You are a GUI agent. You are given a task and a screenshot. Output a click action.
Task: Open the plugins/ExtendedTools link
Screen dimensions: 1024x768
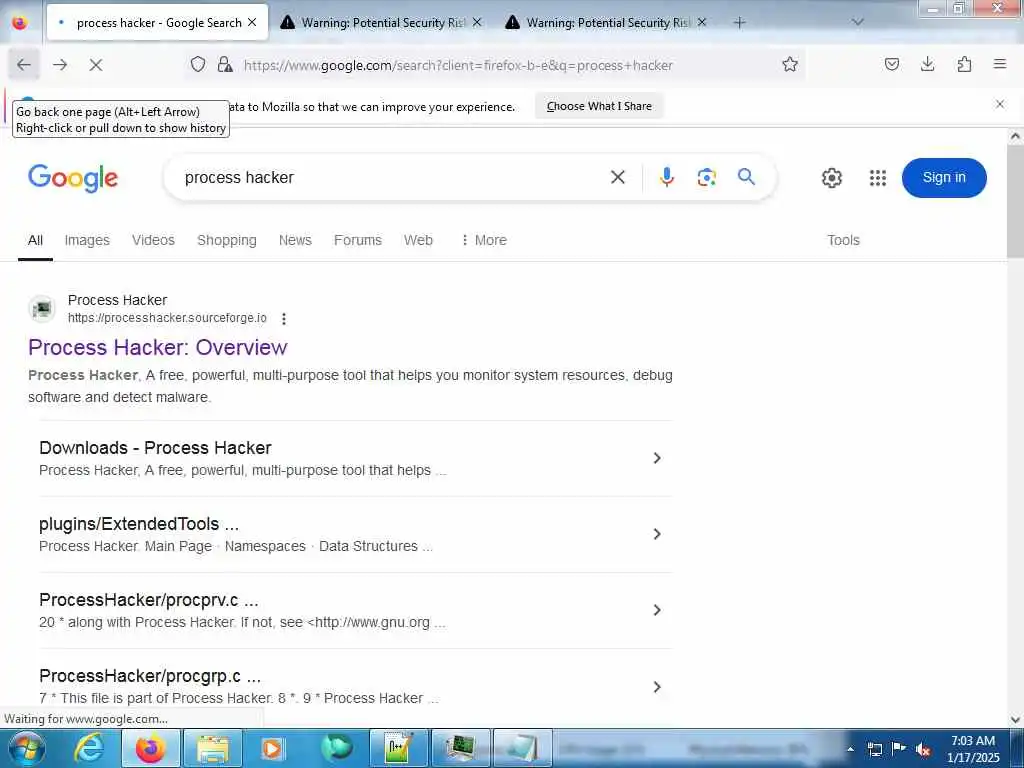coord(138,524)
